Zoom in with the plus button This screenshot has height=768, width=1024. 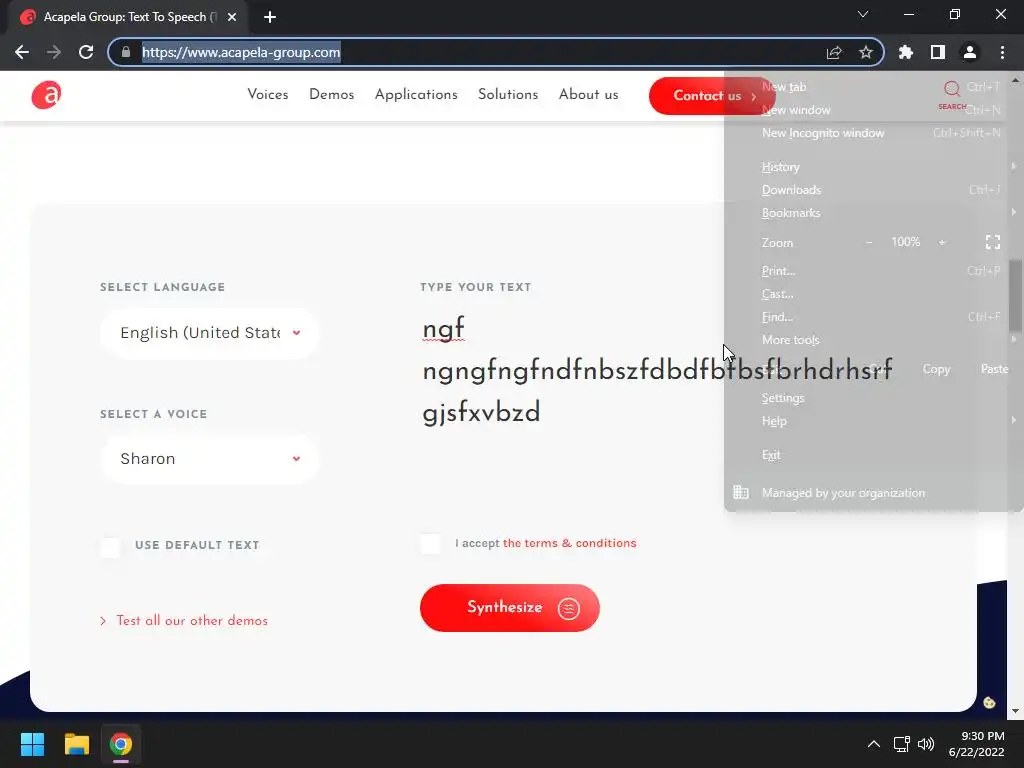tap(942, 242)
